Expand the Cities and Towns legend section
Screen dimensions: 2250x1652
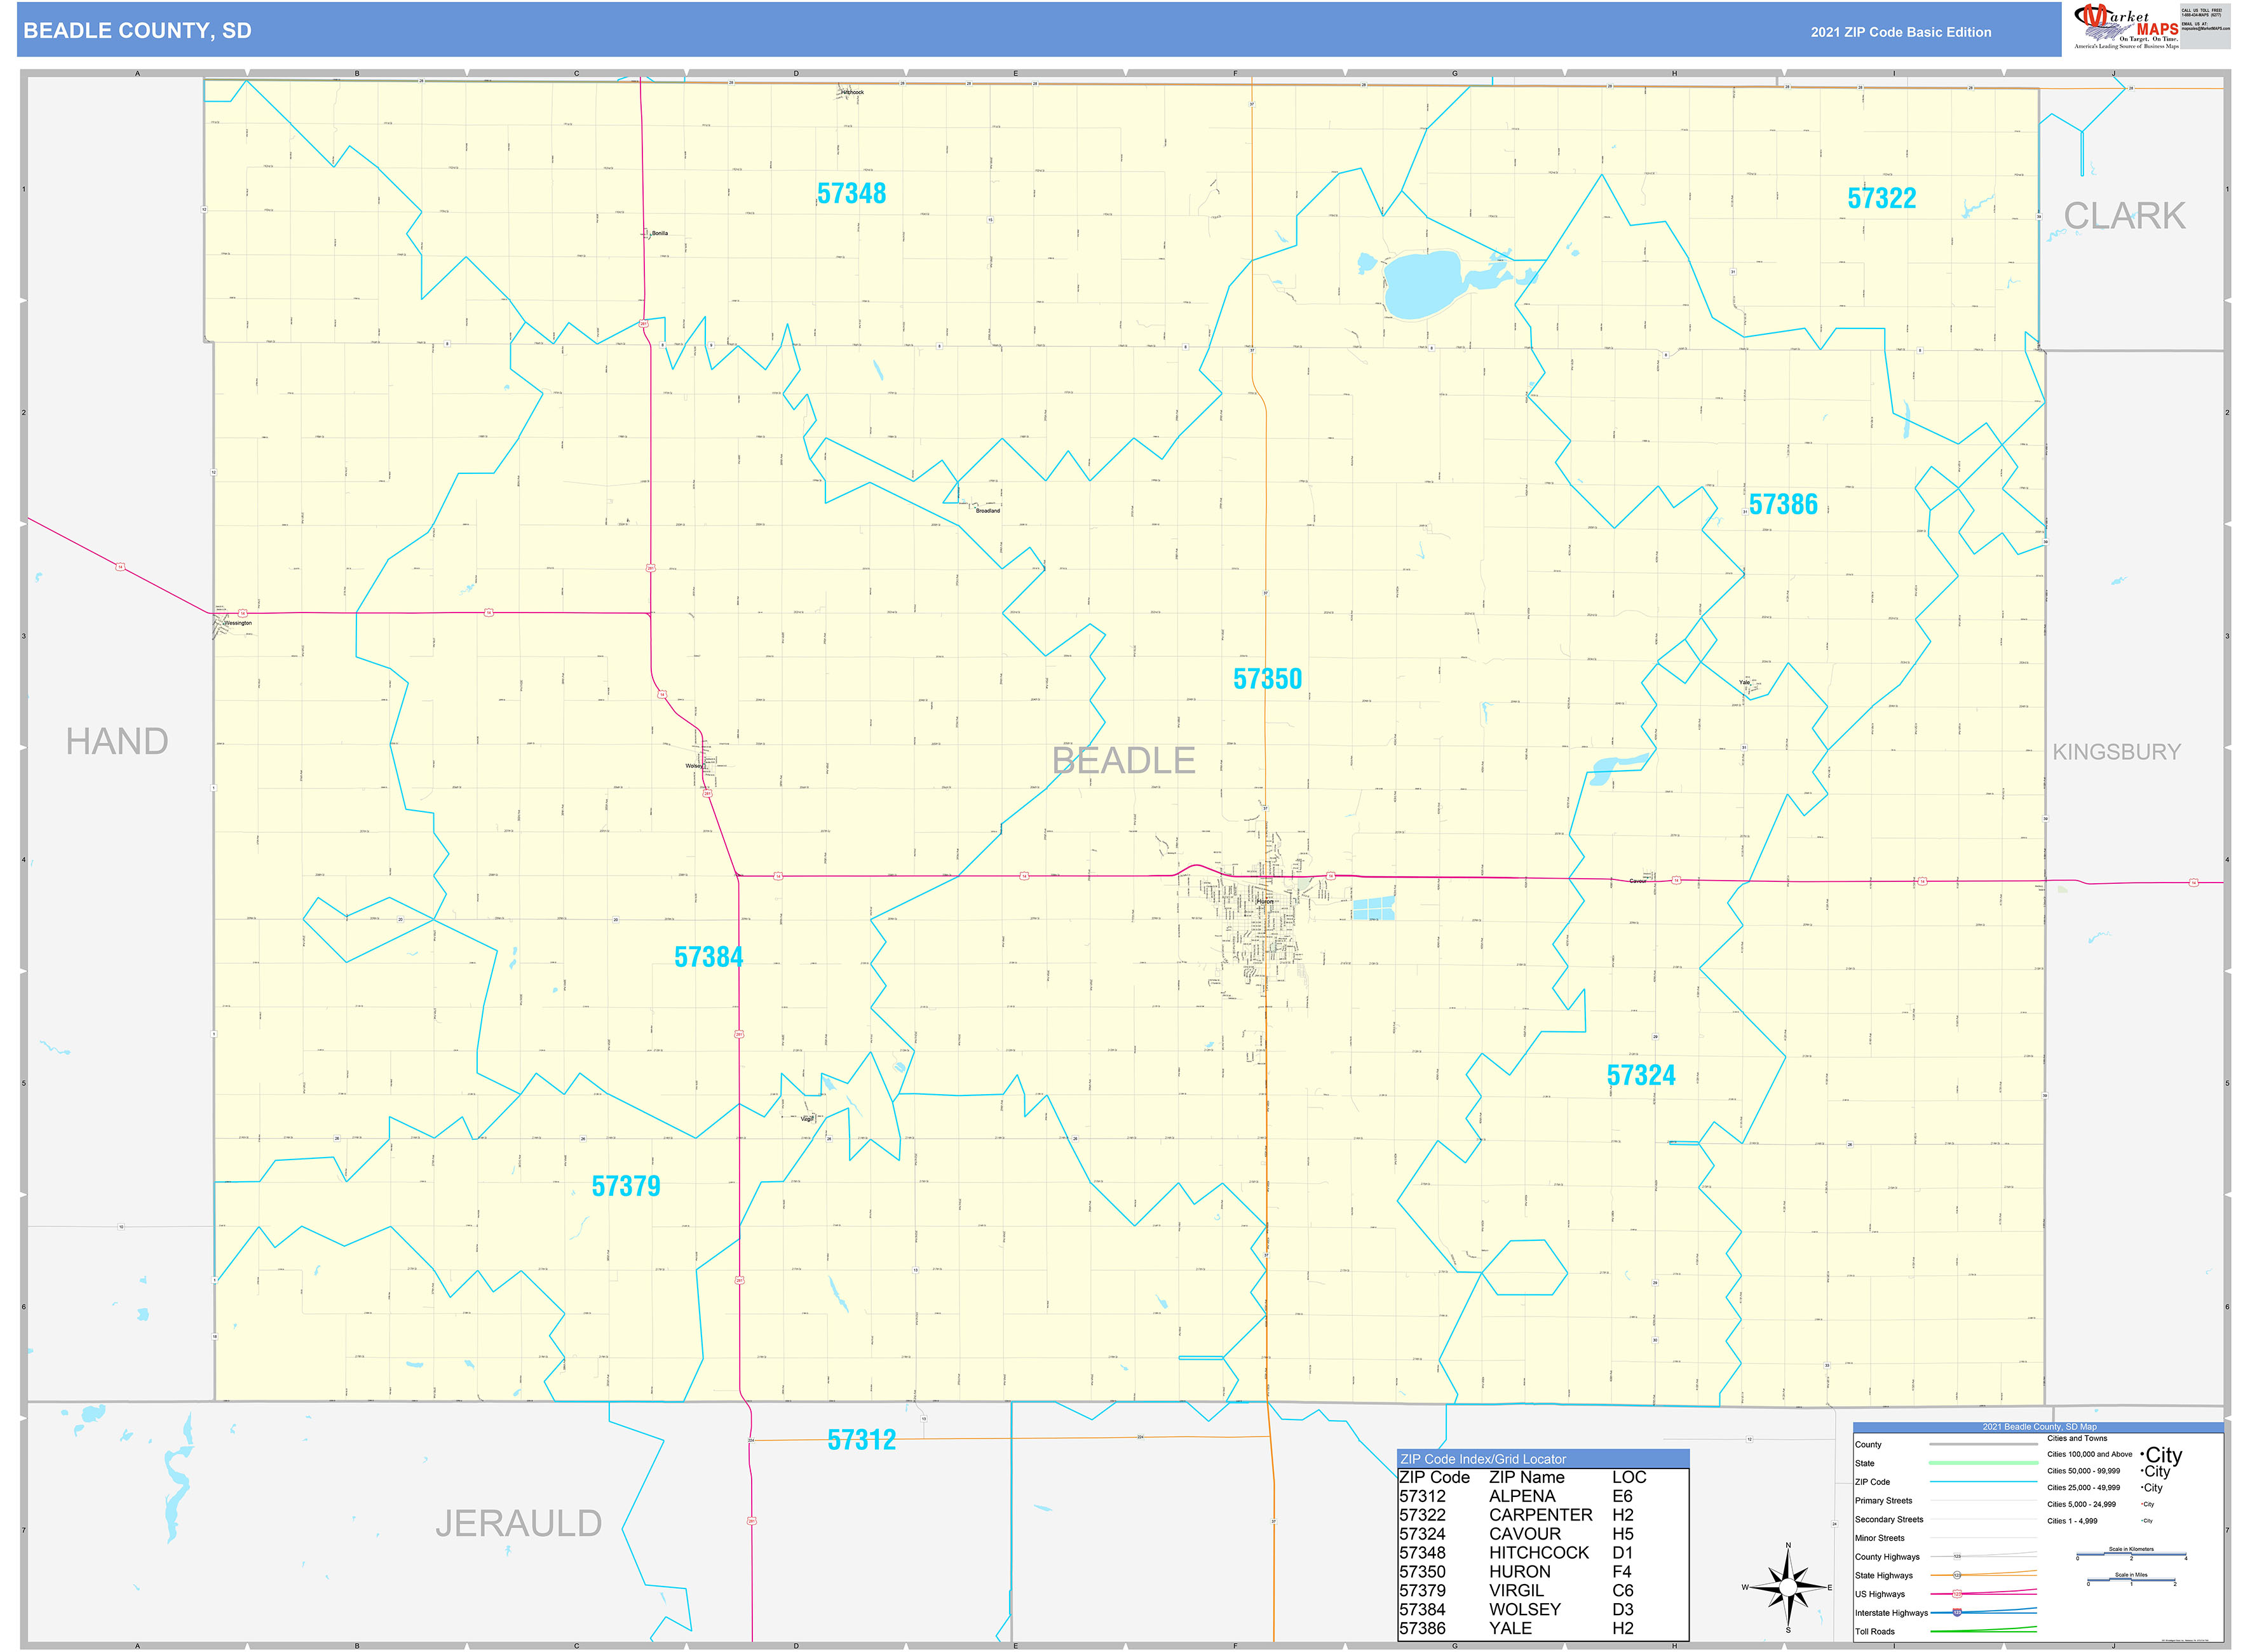pyautogui.click(x=2078, y=1439)
